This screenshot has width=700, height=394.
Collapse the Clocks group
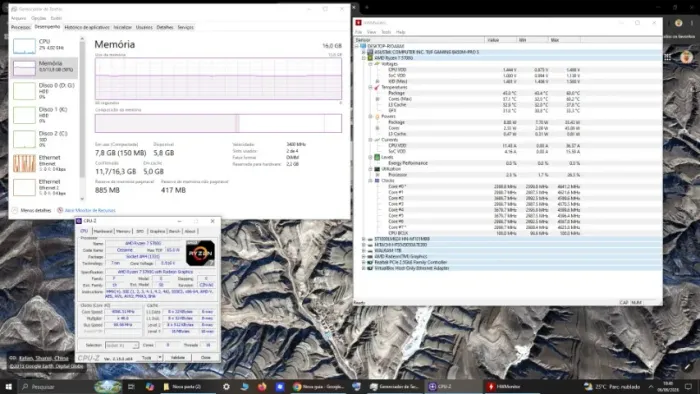click(x=371, y=181)
